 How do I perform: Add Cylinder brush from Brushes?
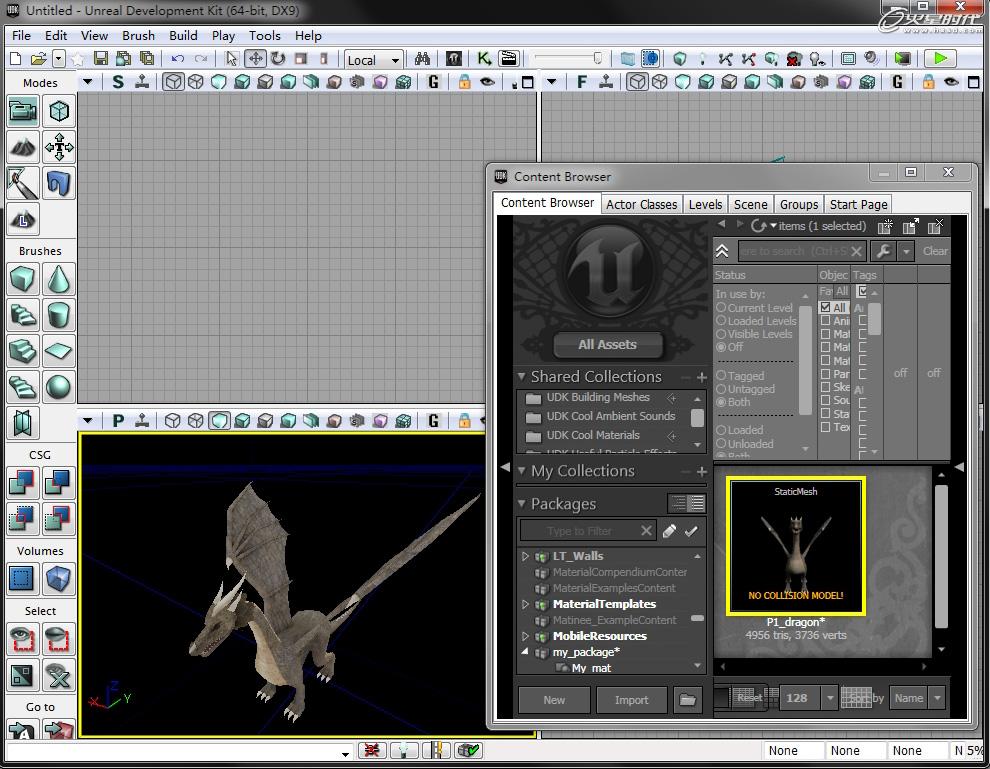[59, 315]
